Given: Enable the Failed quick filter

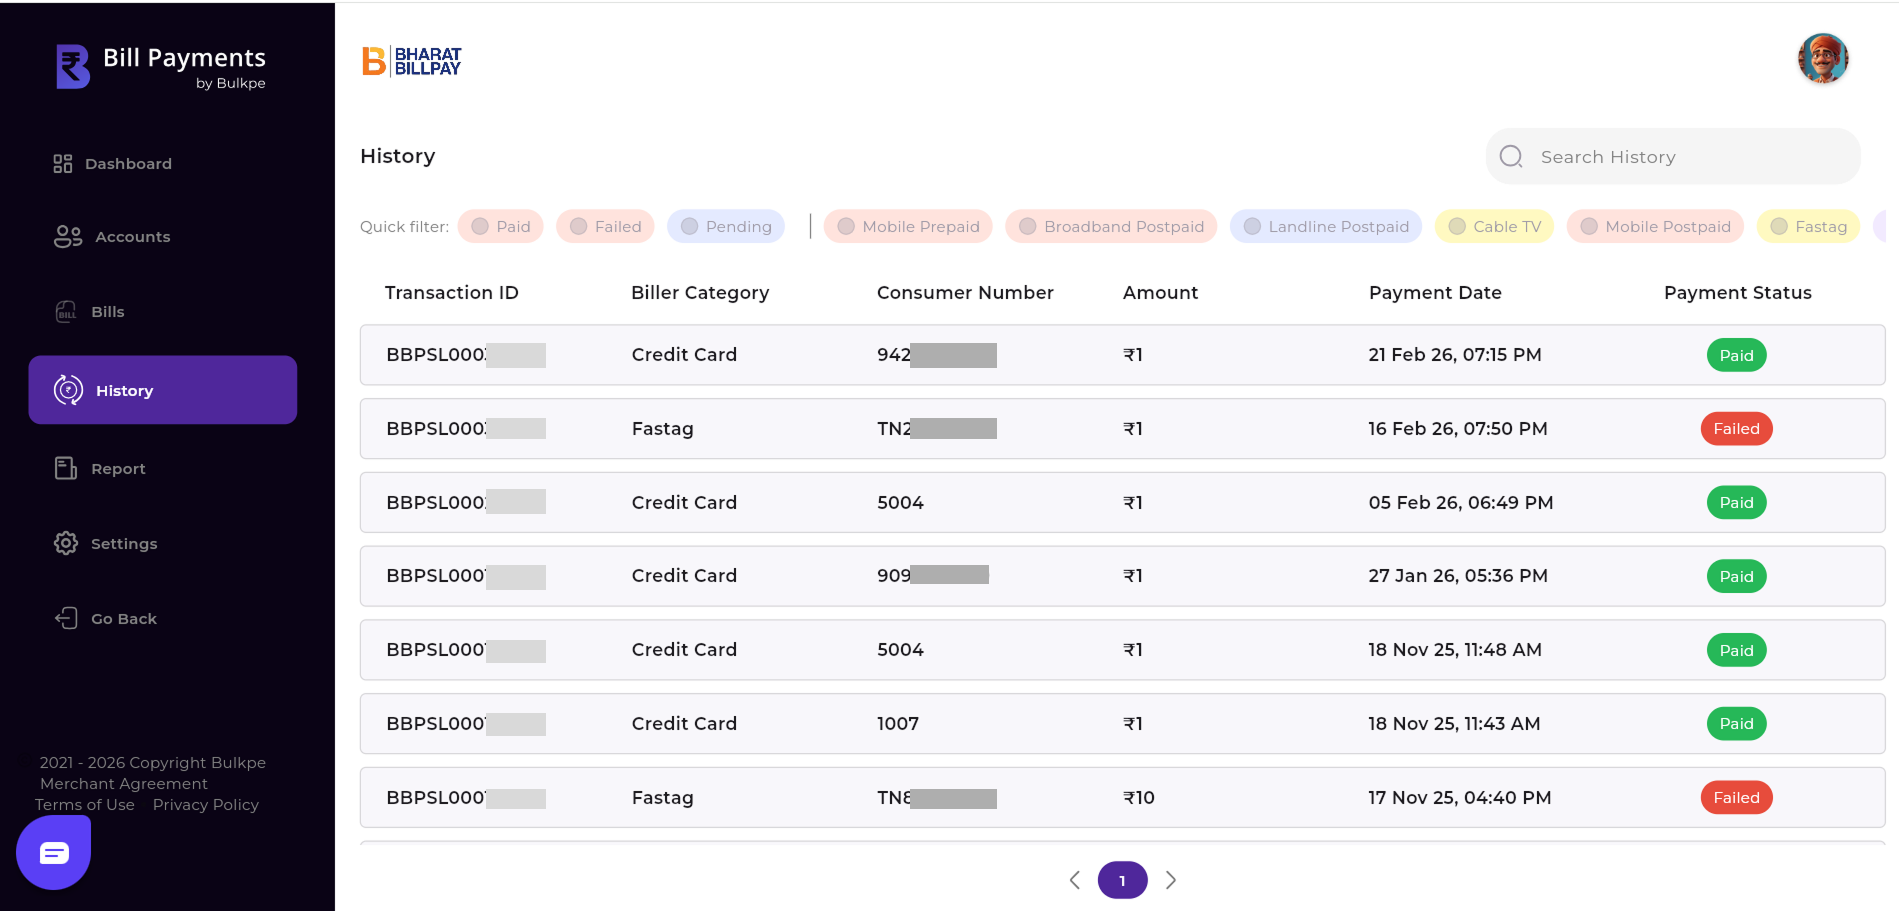Looking at the screenshot, I should tap(605, 227).
